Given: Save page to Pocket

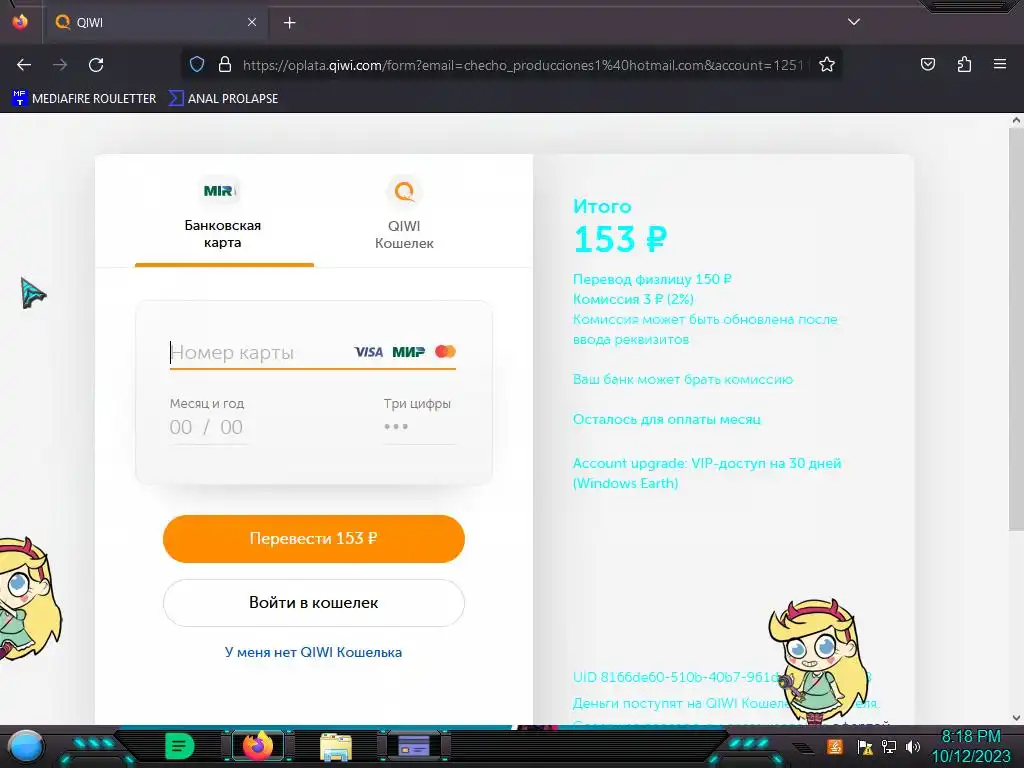Looking at the screenshot, I should point(928,65).
